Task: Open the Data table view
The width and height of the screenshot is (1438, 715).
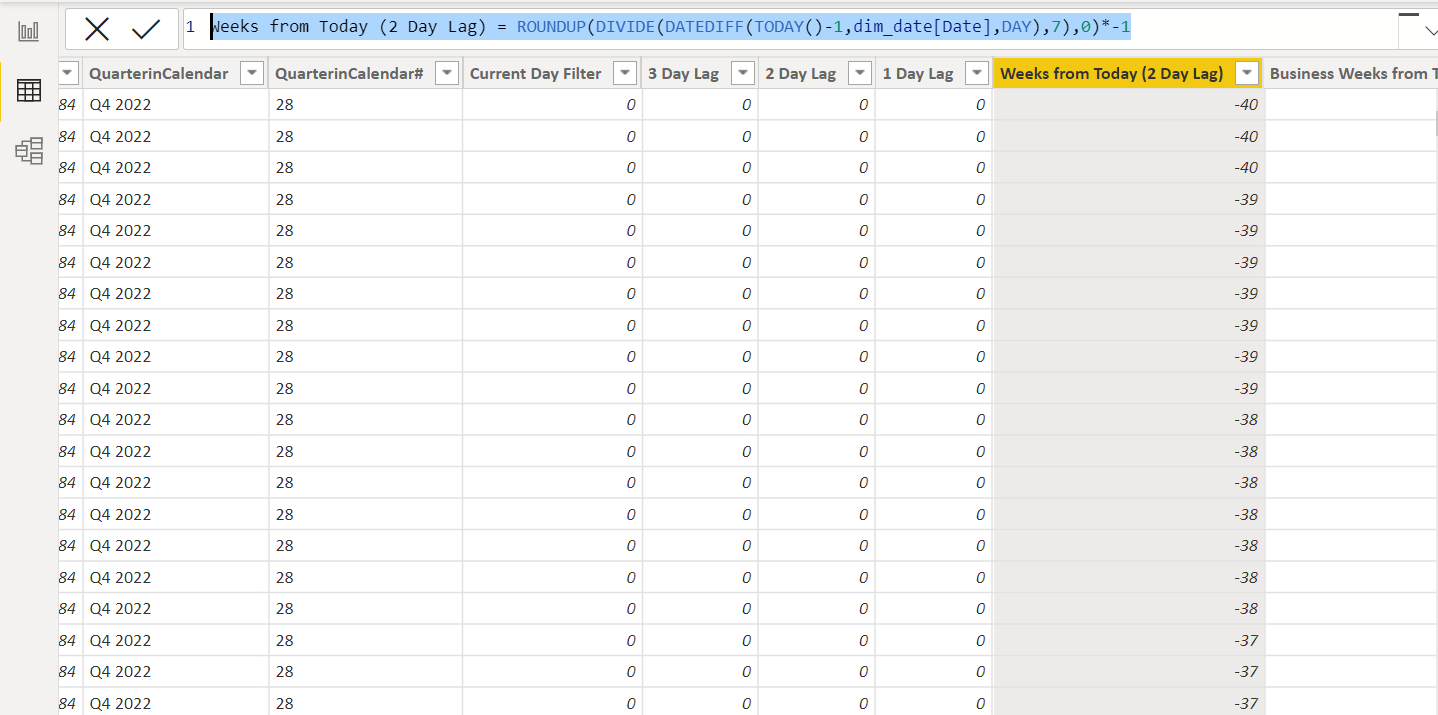Action: pyautogui.click(x=28, y=91)
